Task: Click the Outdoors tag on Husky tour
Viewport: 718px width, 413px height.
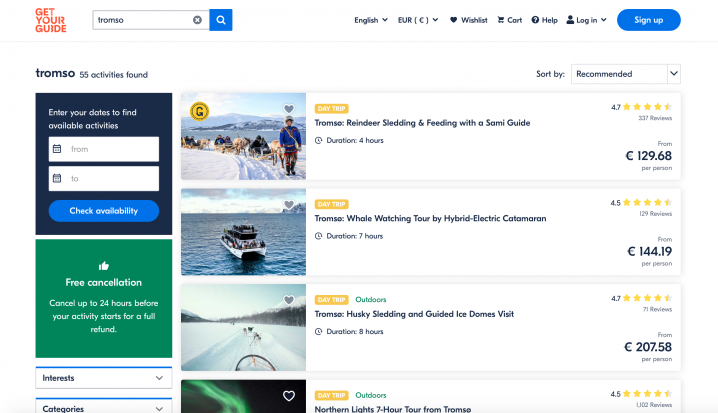Action: (371, 300)
